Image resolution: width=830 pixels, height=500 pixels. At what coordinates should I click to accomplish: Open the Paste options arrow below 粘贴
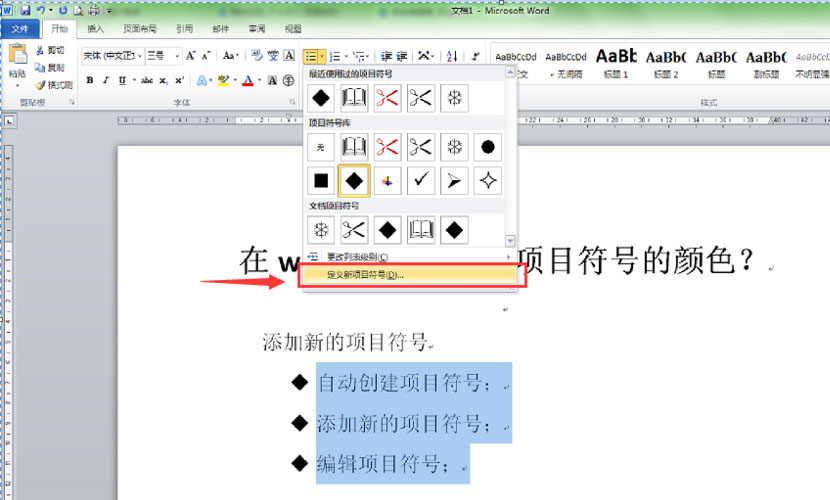pos(17,85)
